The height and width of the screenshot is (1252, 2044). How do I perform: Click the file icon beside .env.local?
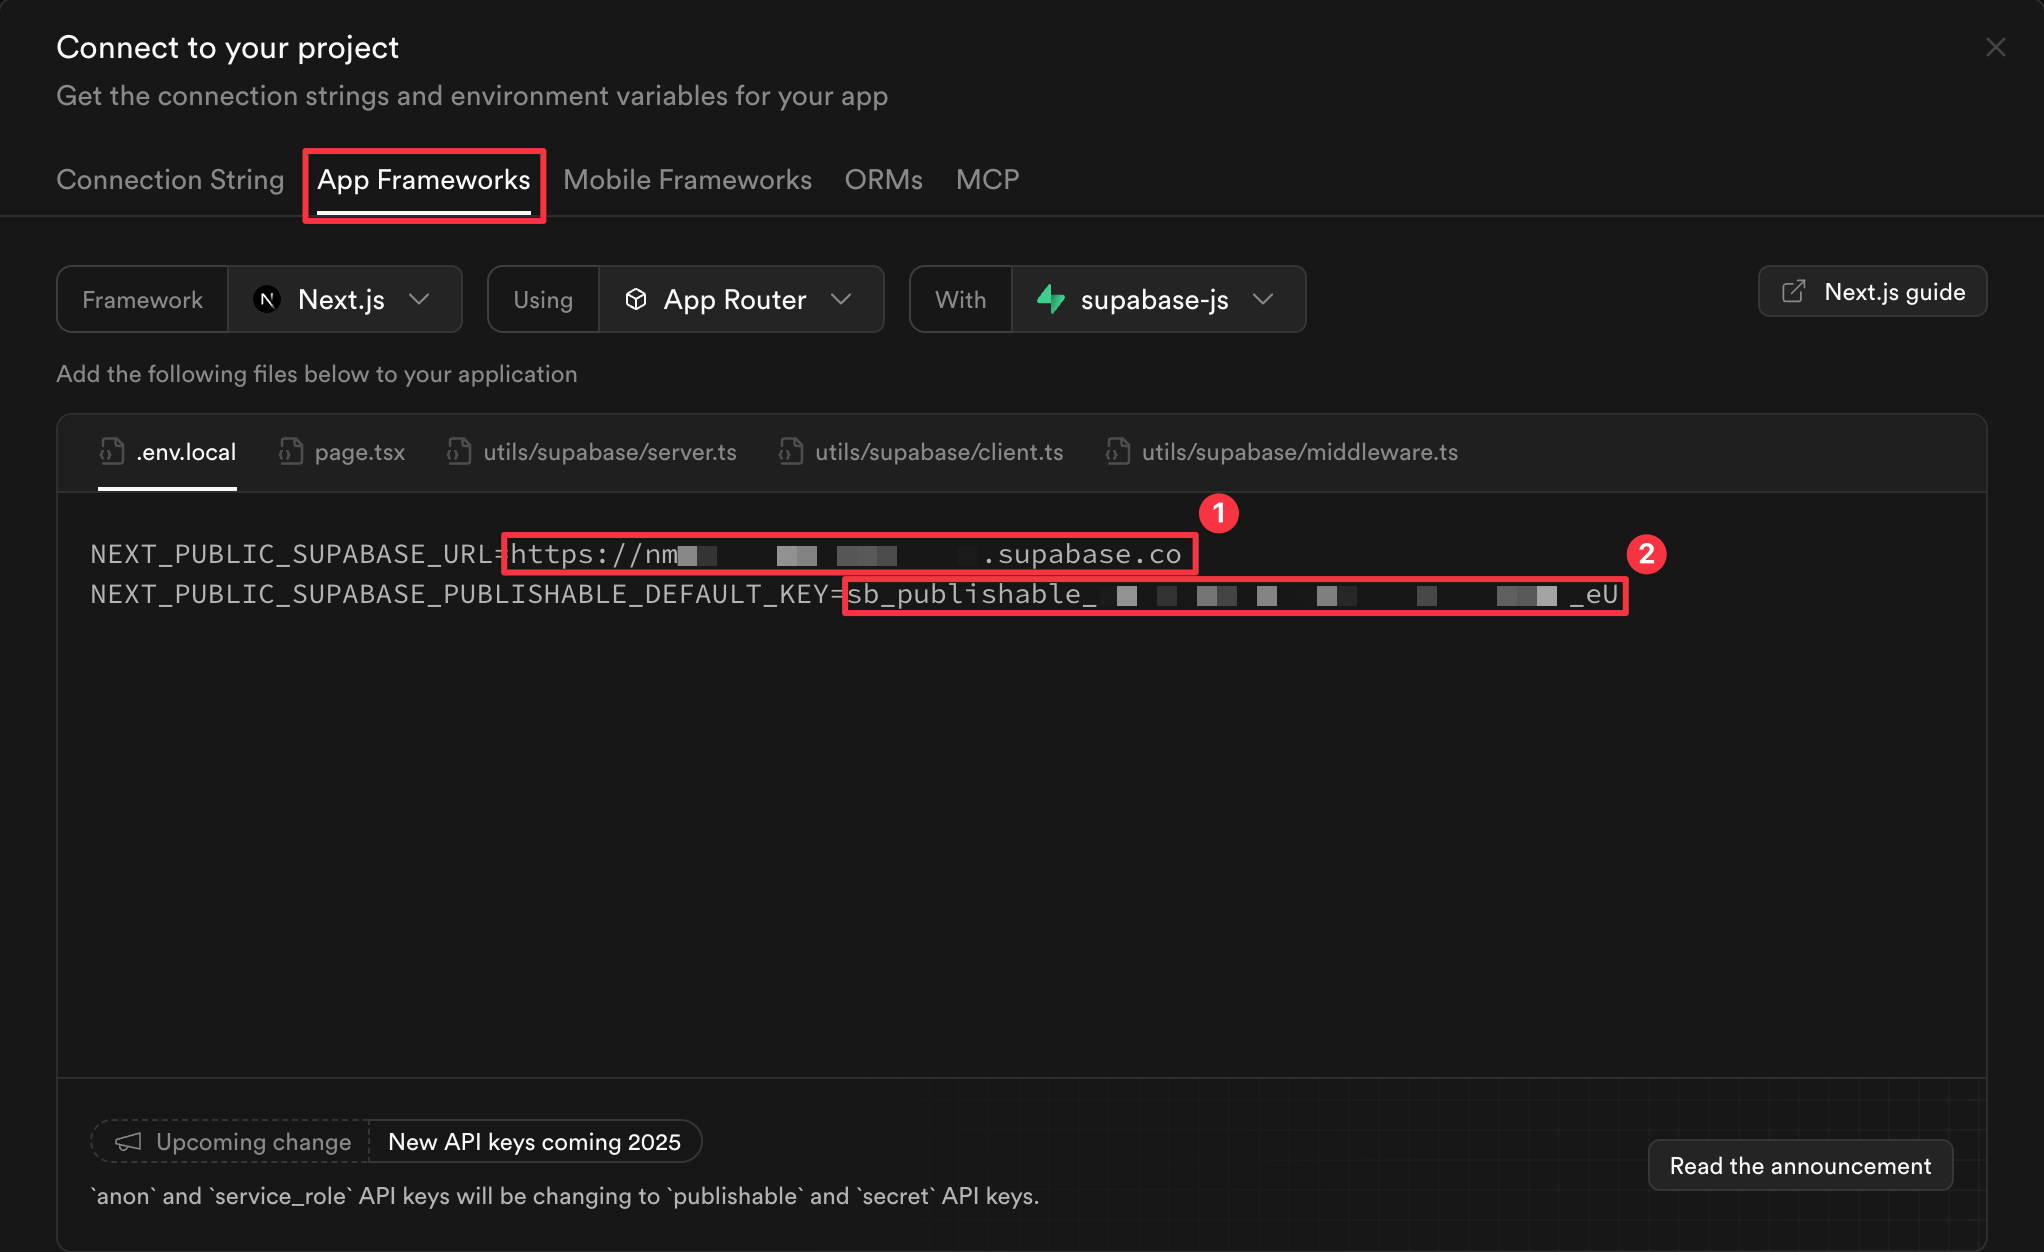[x=111, y=452]
